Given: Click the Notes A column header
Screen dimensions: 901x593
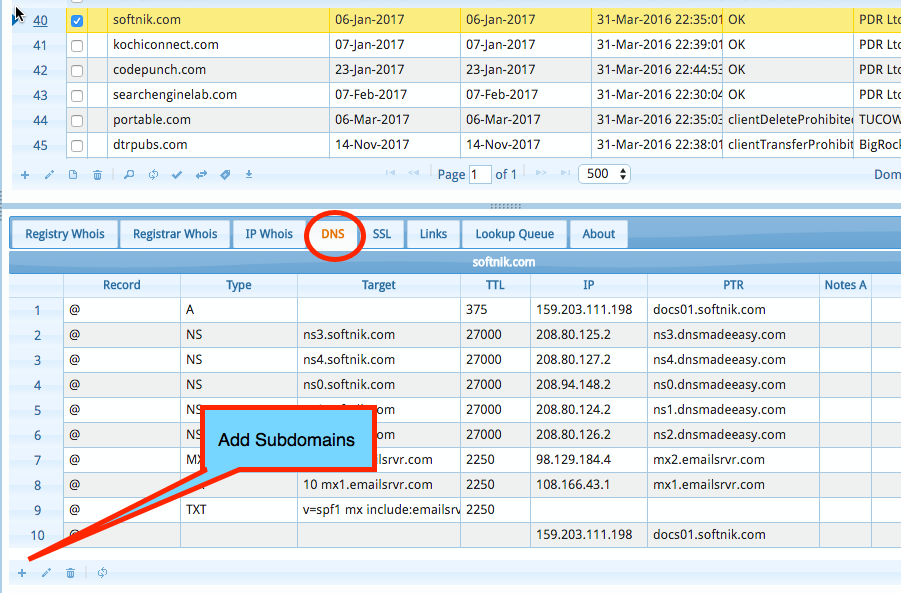Looking at the screenshot, I should tap(845, 285).
